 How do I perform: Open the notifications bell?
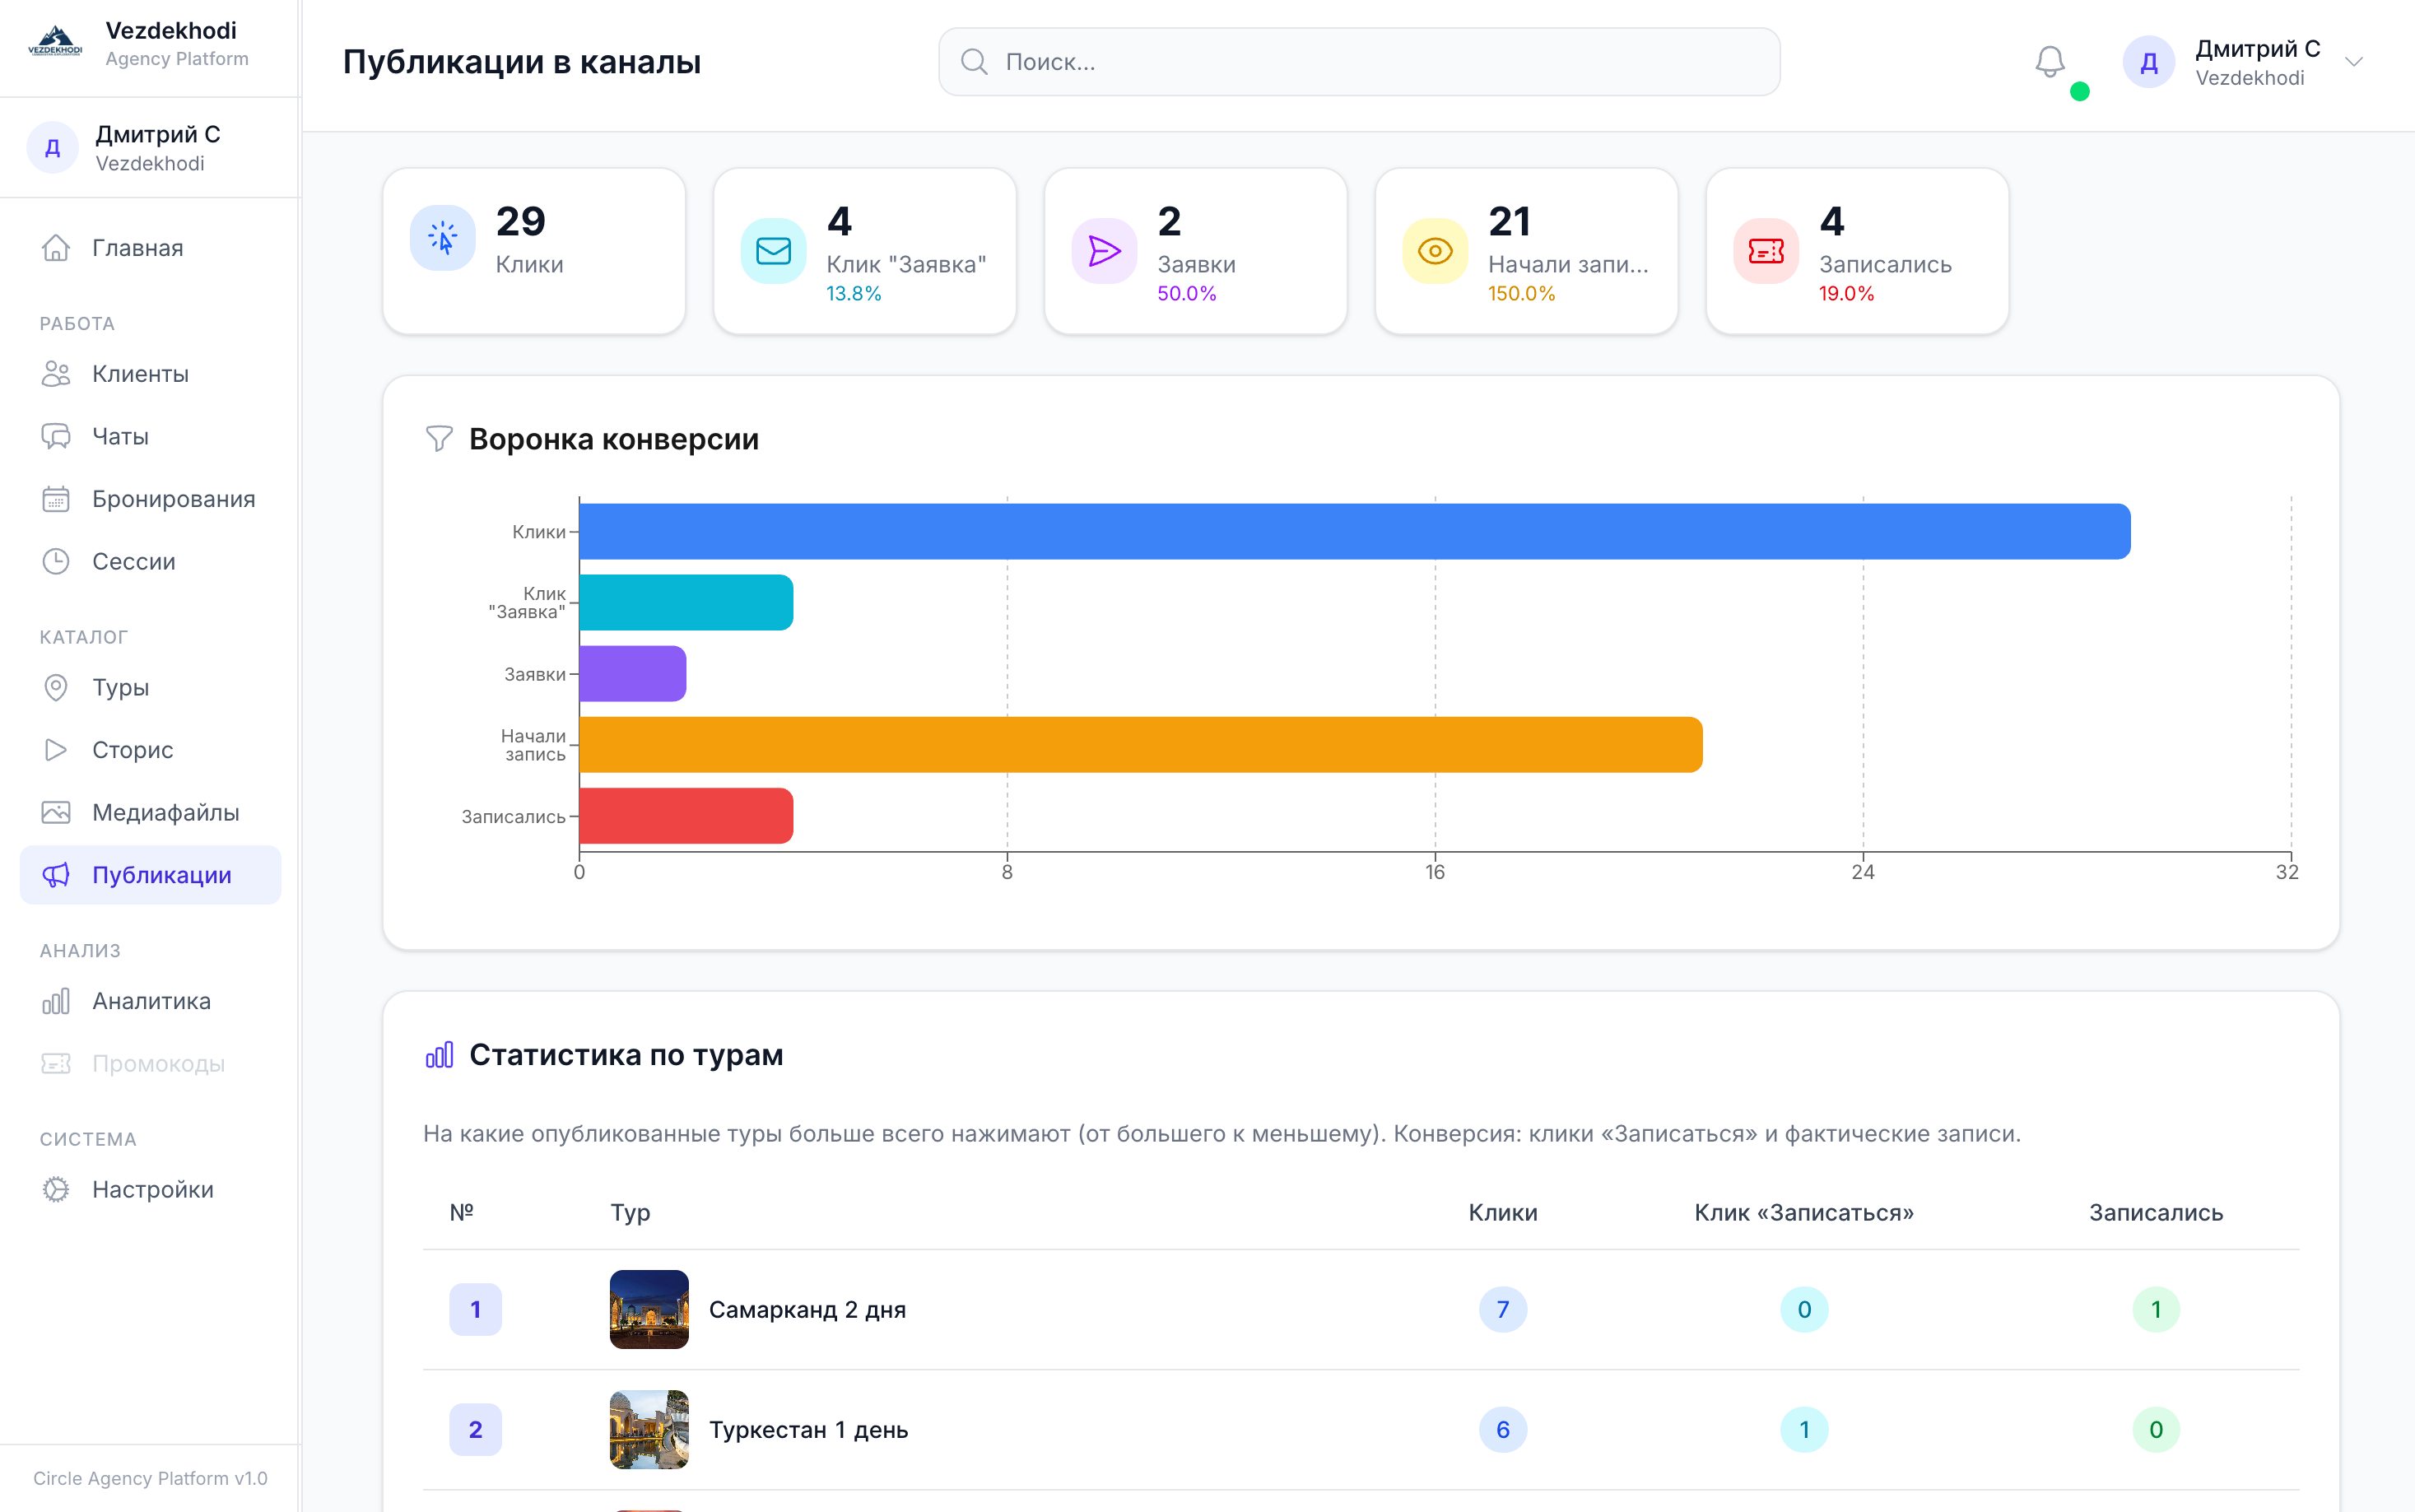point(2050,62)
